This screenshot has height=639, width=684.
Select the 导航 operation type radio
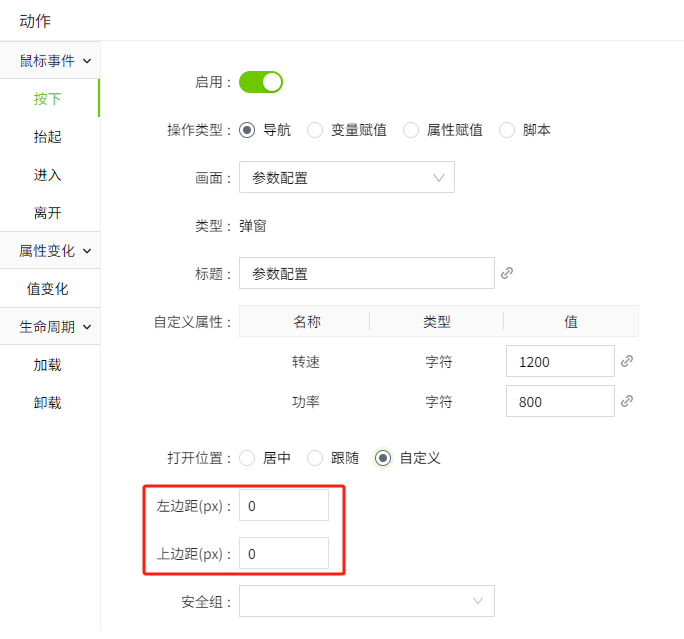tap(247, 130)
